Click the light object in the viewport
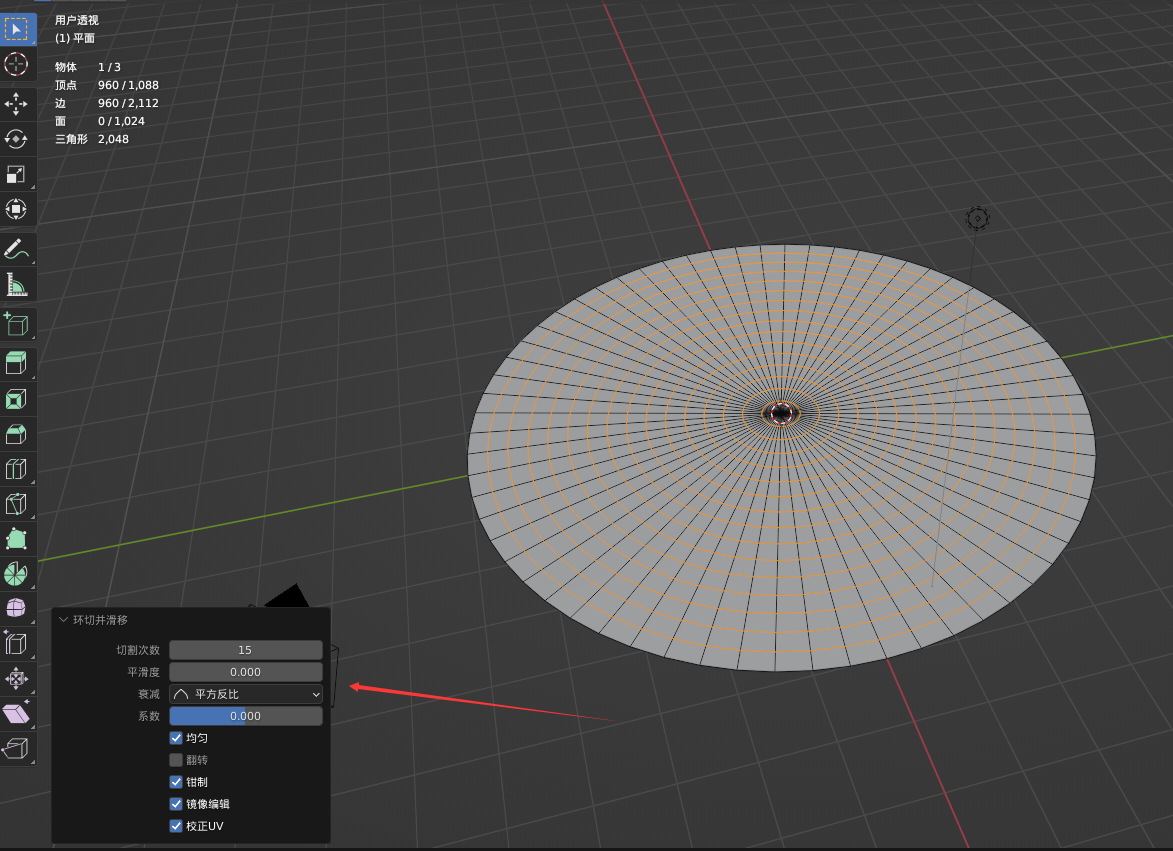 click(x=977, y=218)
